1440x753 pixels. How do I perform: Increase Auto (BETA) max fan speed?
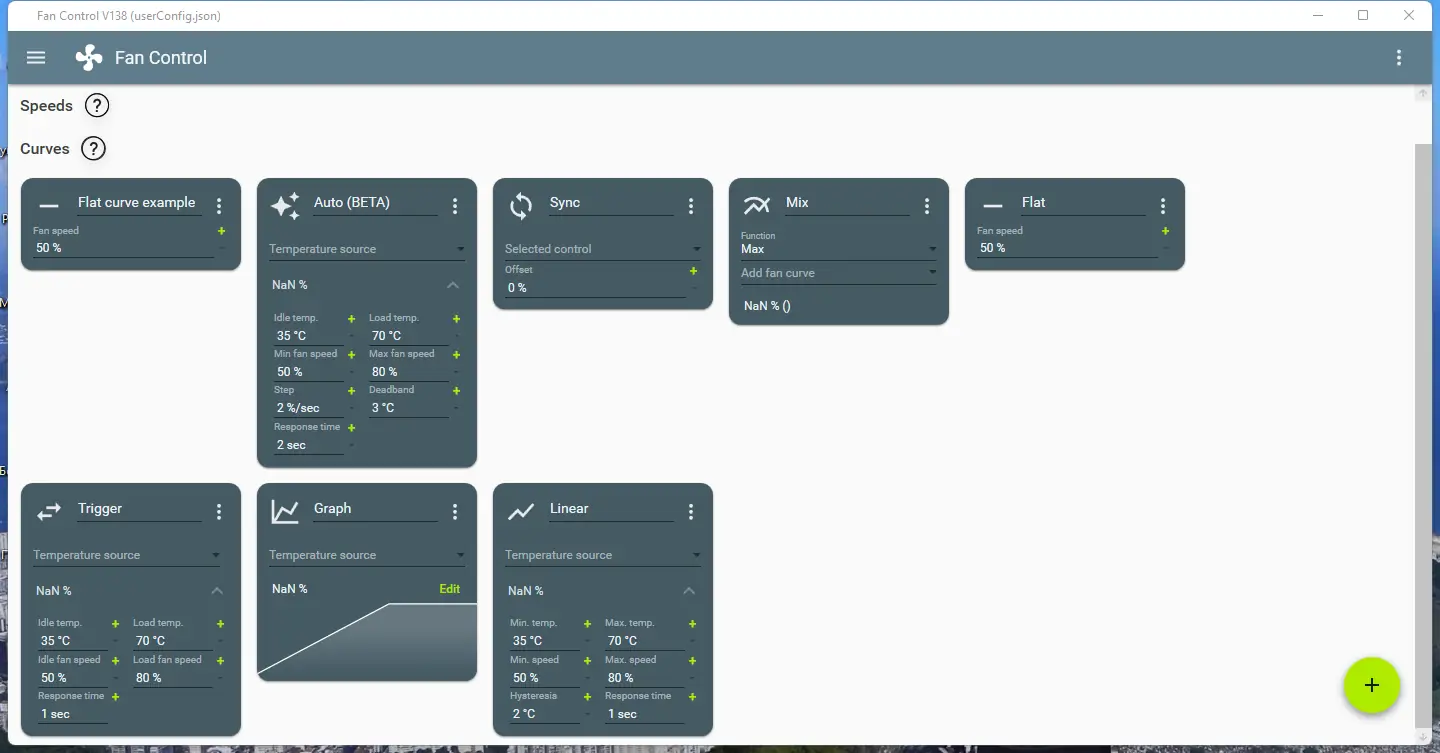(456, 355)
